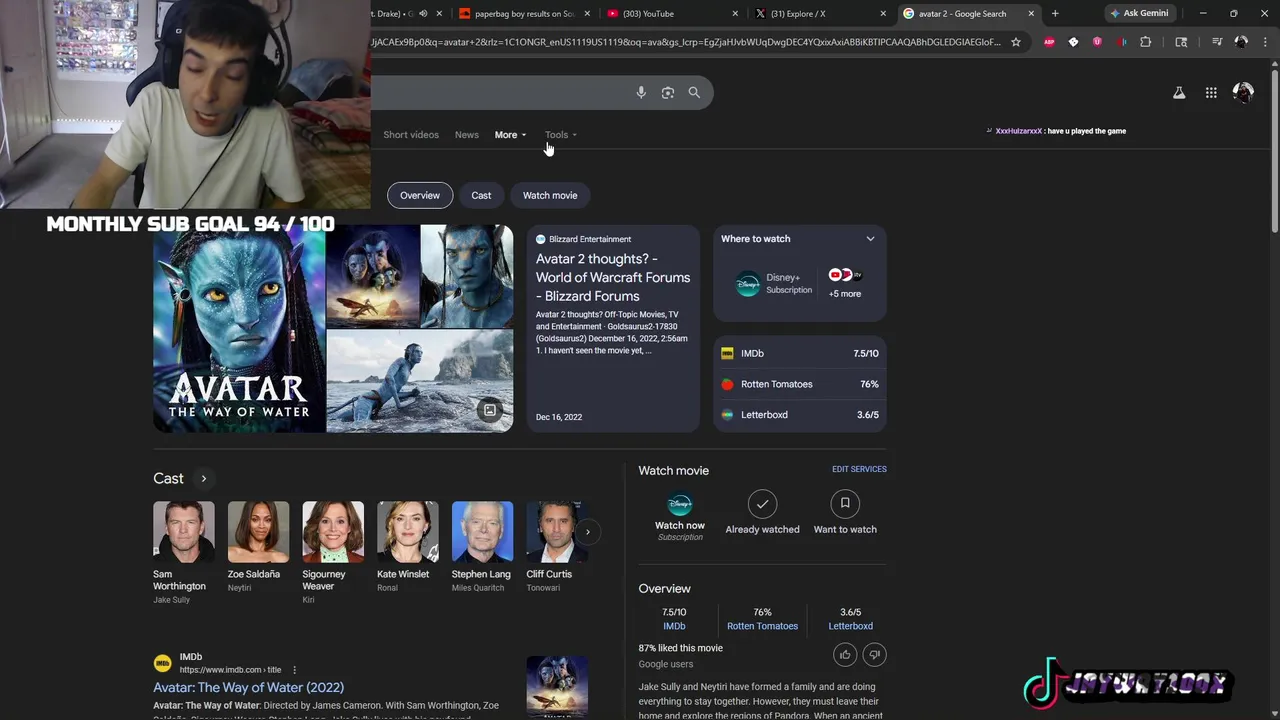Click the magnifier search button

click(694, 92)
